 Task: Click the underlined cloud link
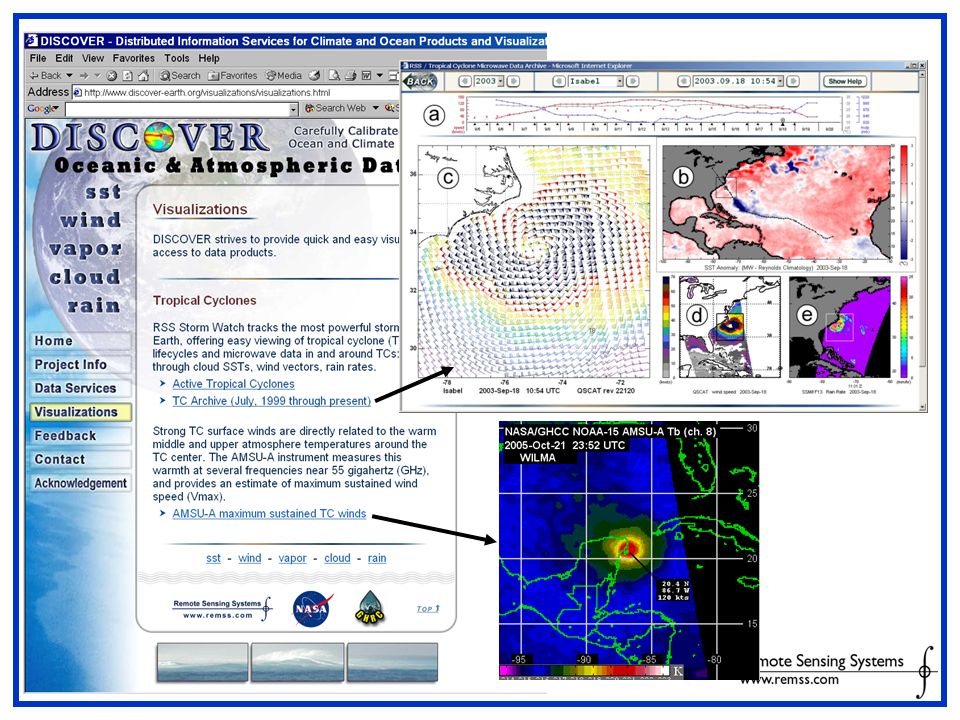[337, 558]
